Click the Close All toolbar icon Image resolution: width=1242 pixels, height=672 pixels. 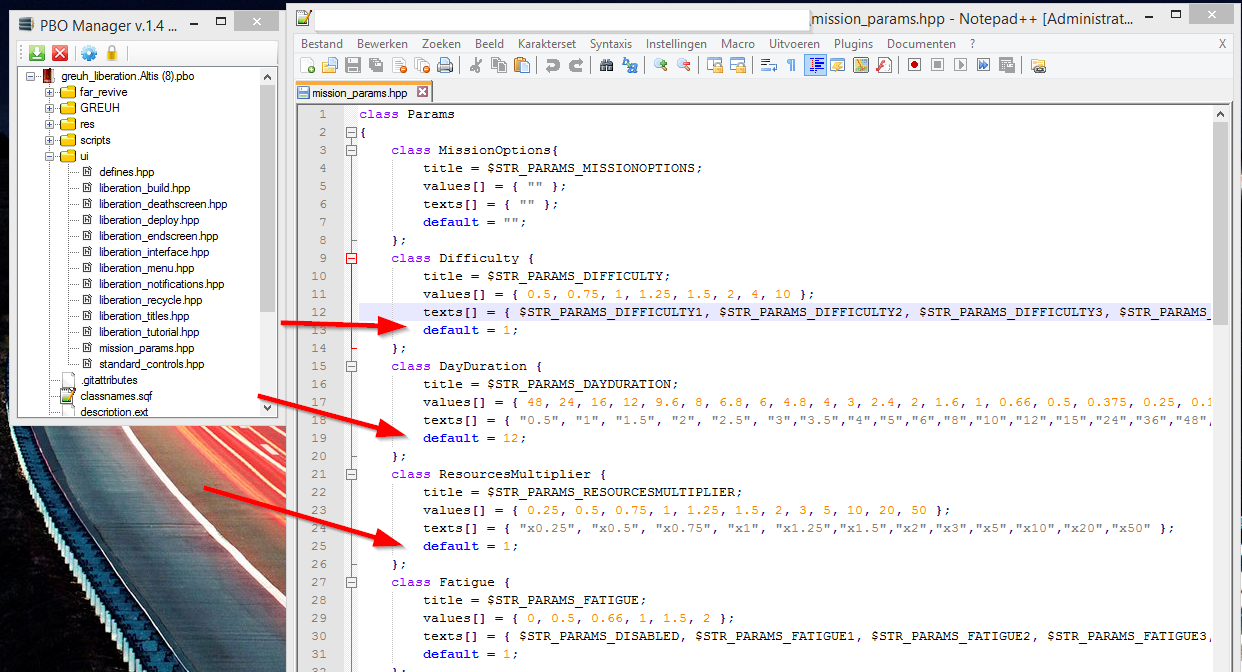point(422,65)
